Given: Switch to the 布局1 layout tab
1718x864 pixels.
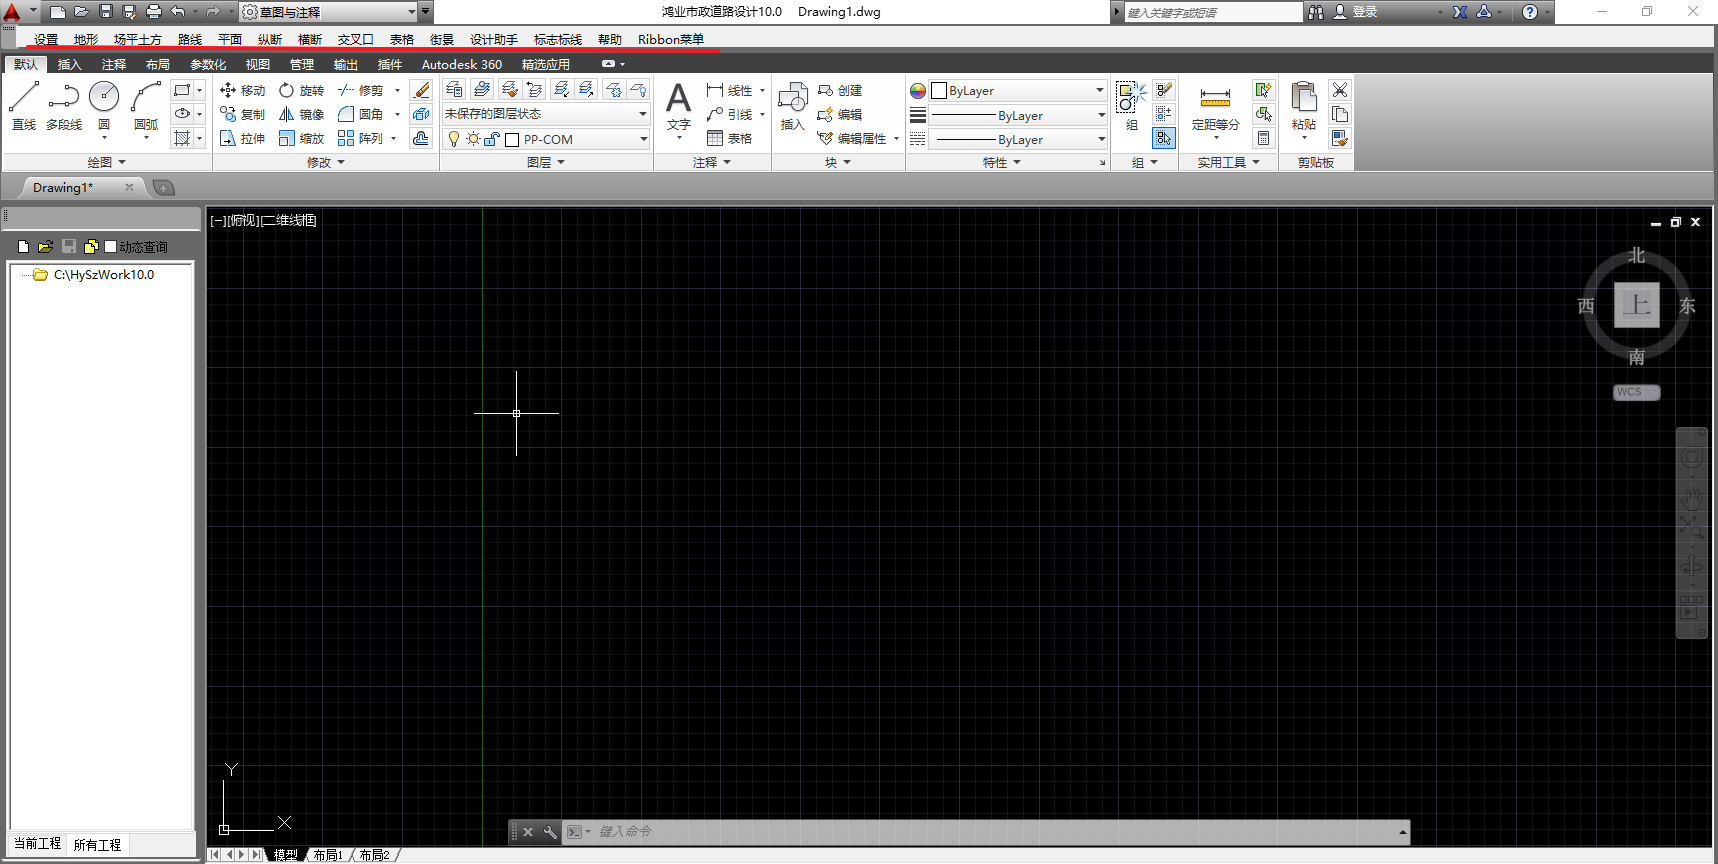Looking at the screenshot, I should (327, 855).
